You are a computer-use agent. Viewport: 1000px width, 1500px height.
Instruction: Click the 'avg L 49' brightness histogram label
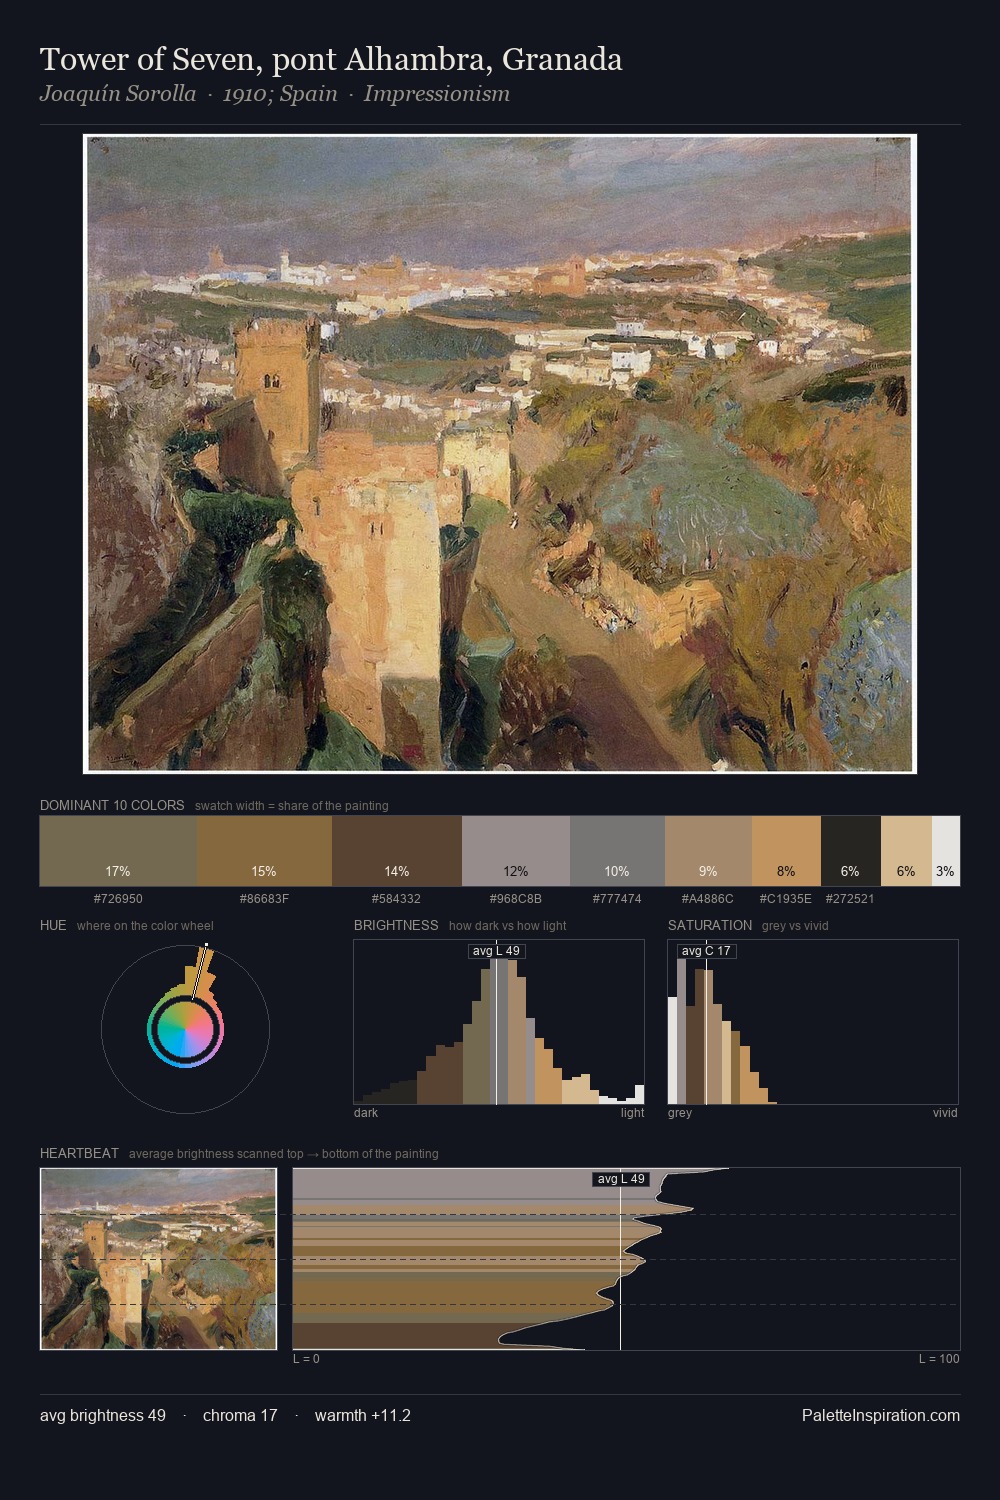[x=497, y=951]
